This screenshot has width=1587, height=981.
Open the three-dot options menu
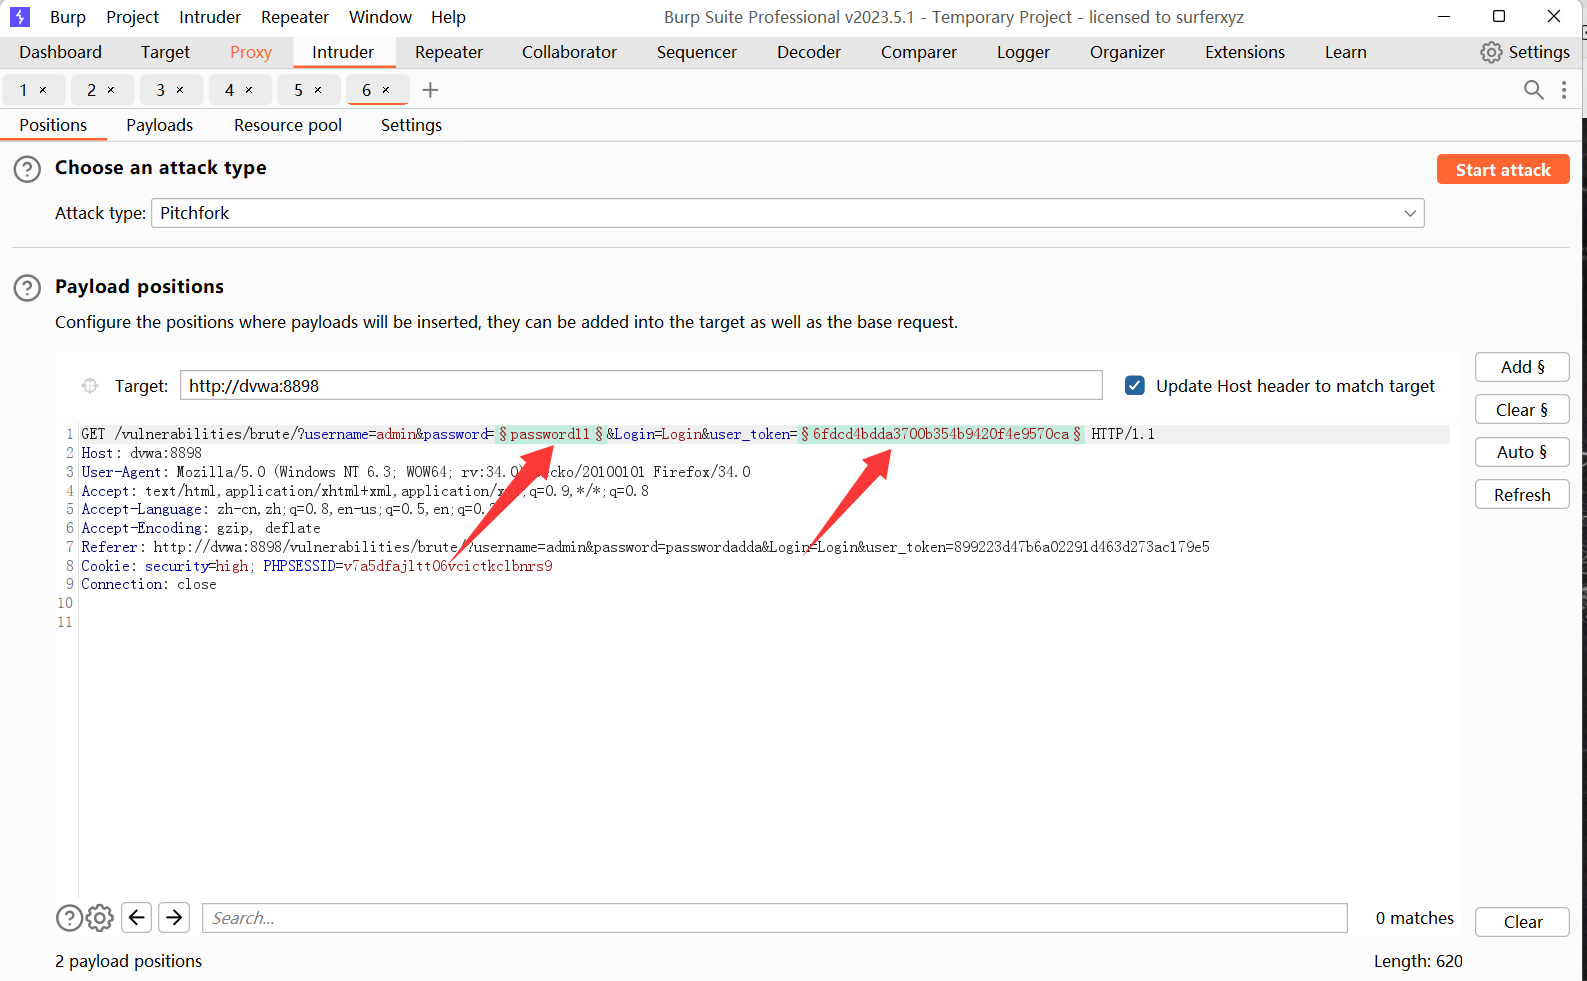1564,90
